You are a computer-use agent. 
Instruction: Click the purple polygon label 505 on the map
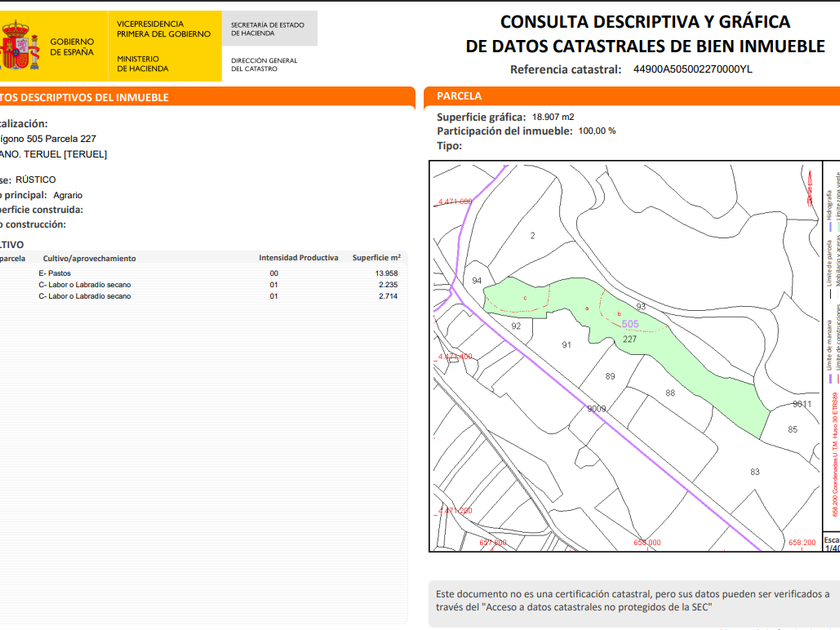point(630,324)
